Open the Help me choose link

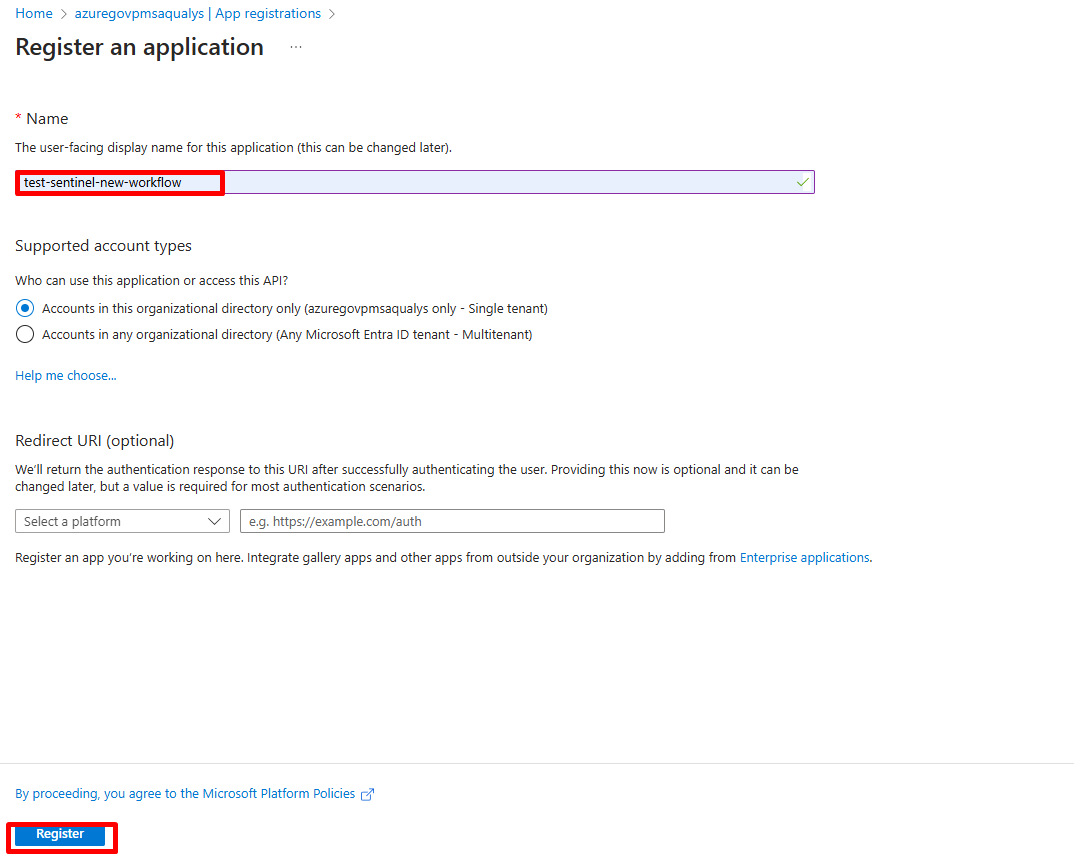tap(66, 375)
